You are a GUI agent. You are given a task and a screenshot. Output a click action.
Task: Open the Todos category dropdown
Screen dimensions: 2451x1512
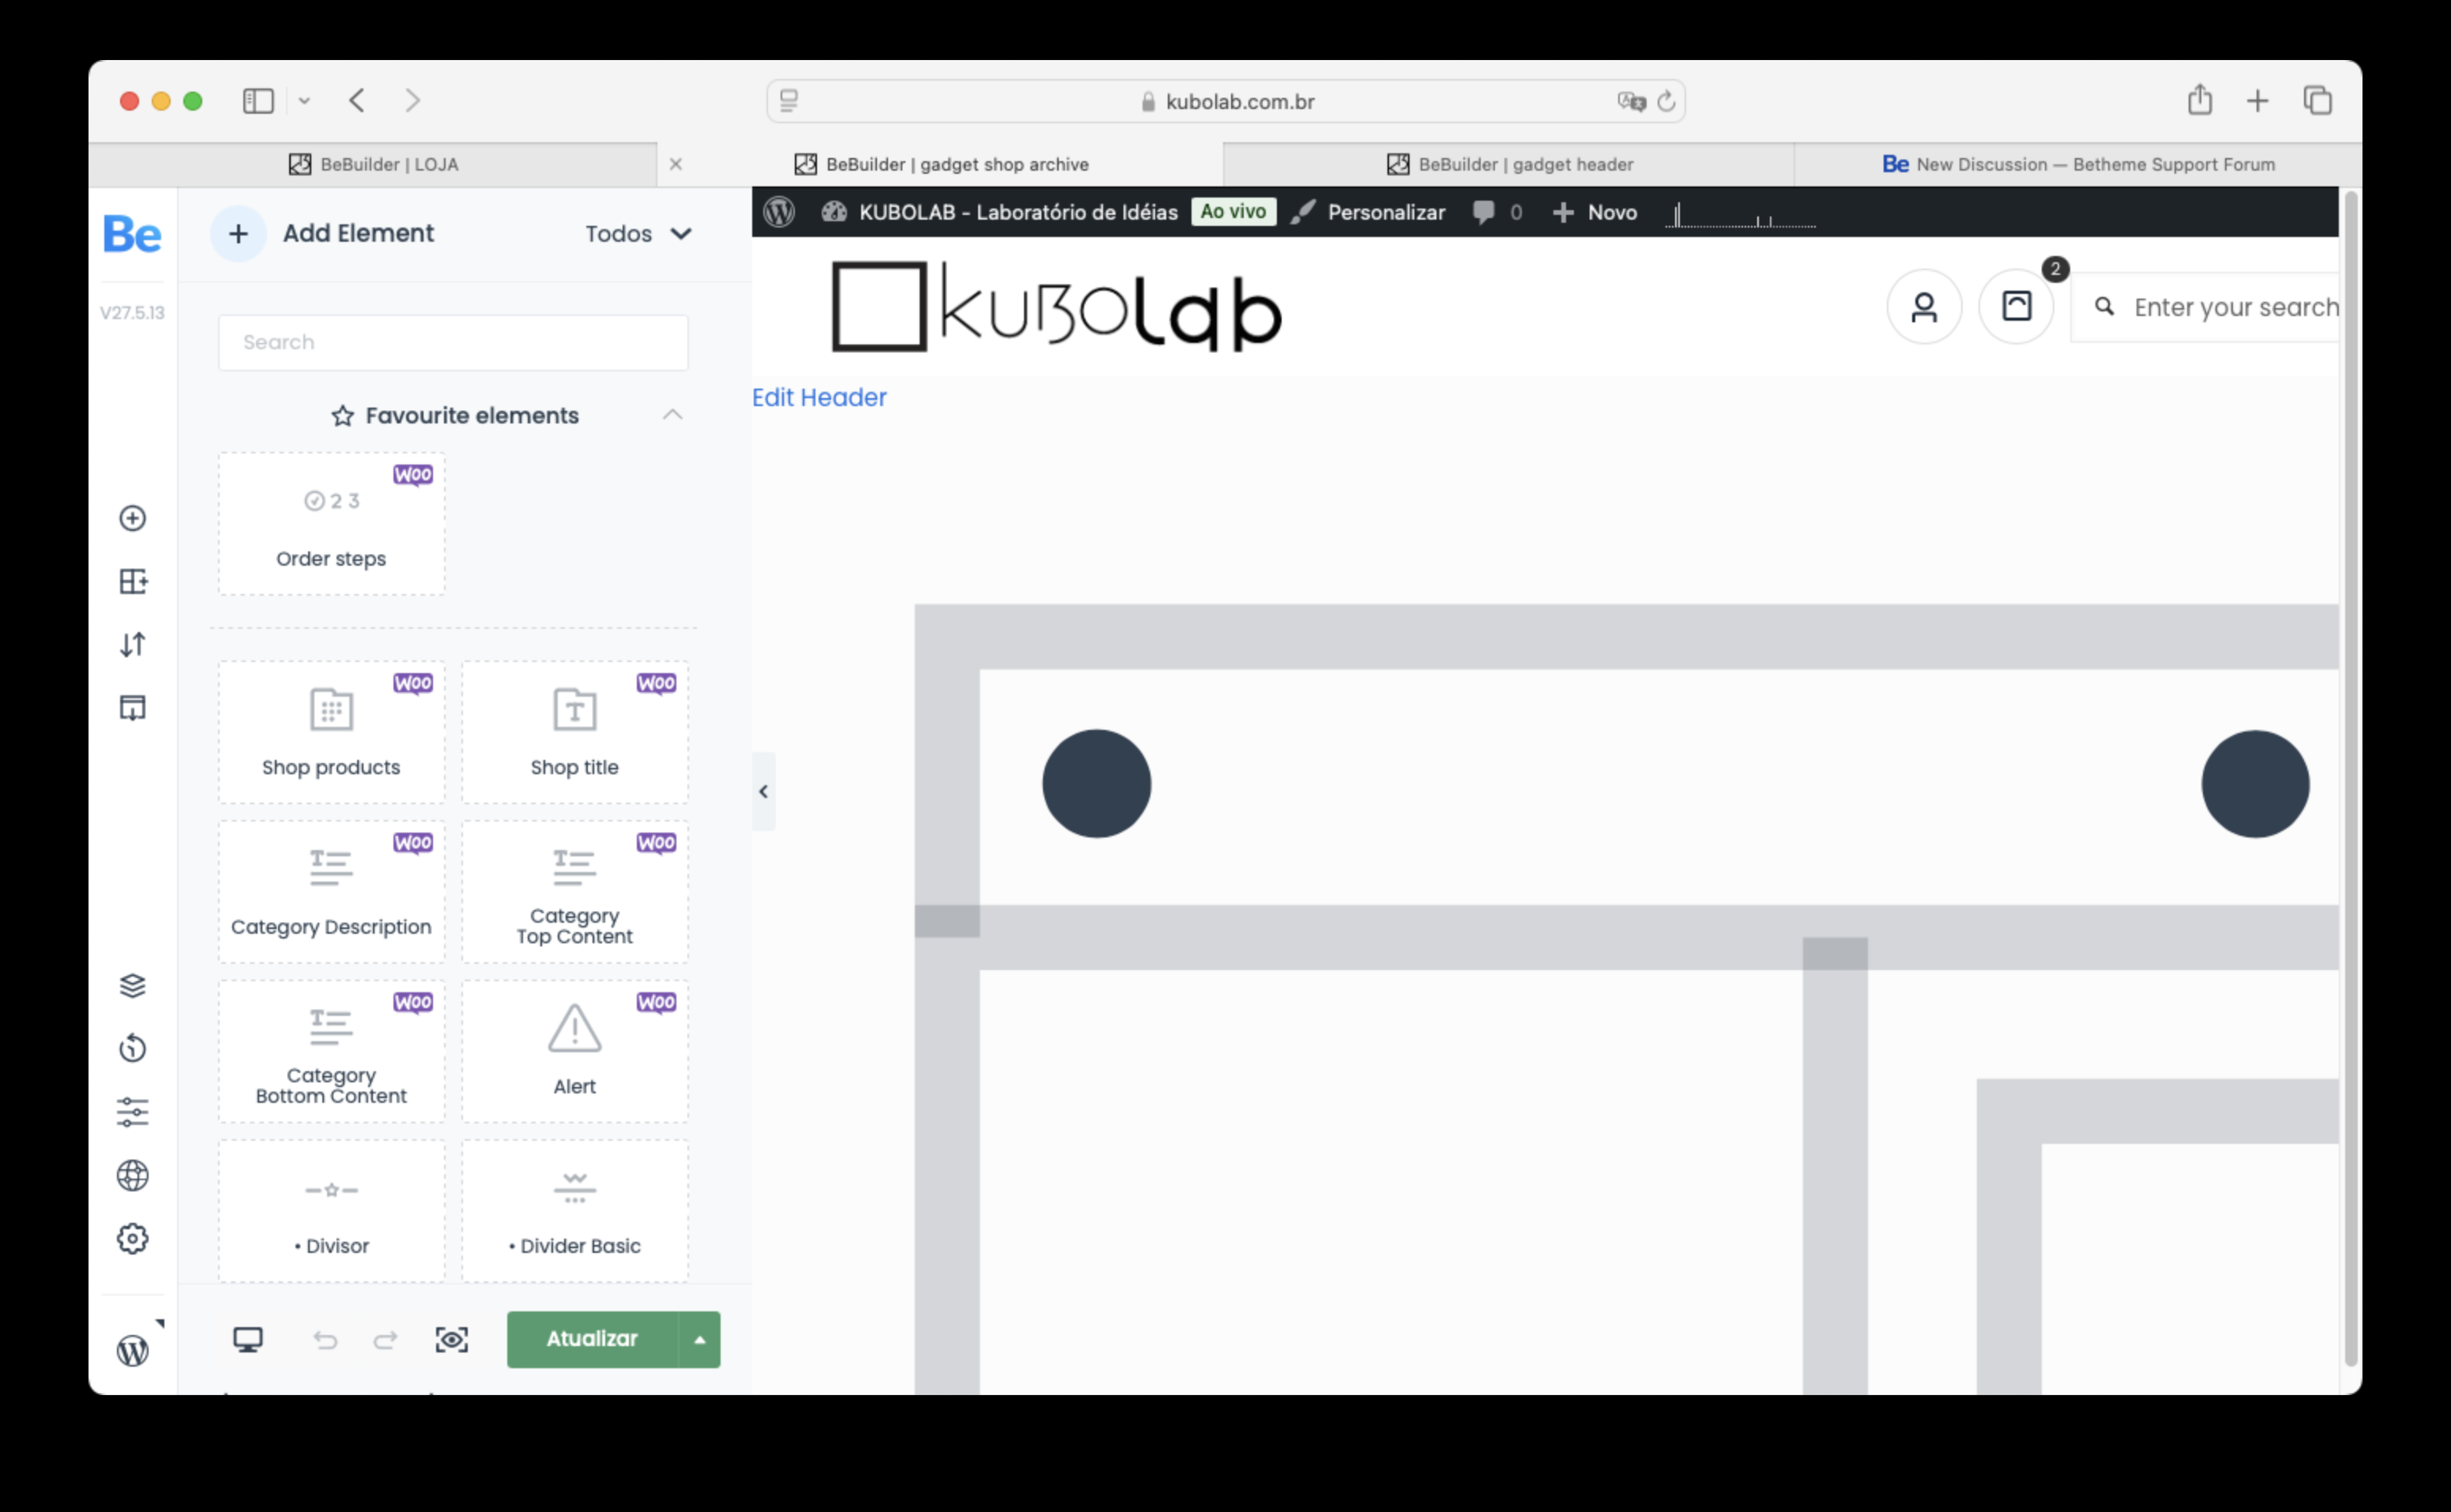point(639,234)
